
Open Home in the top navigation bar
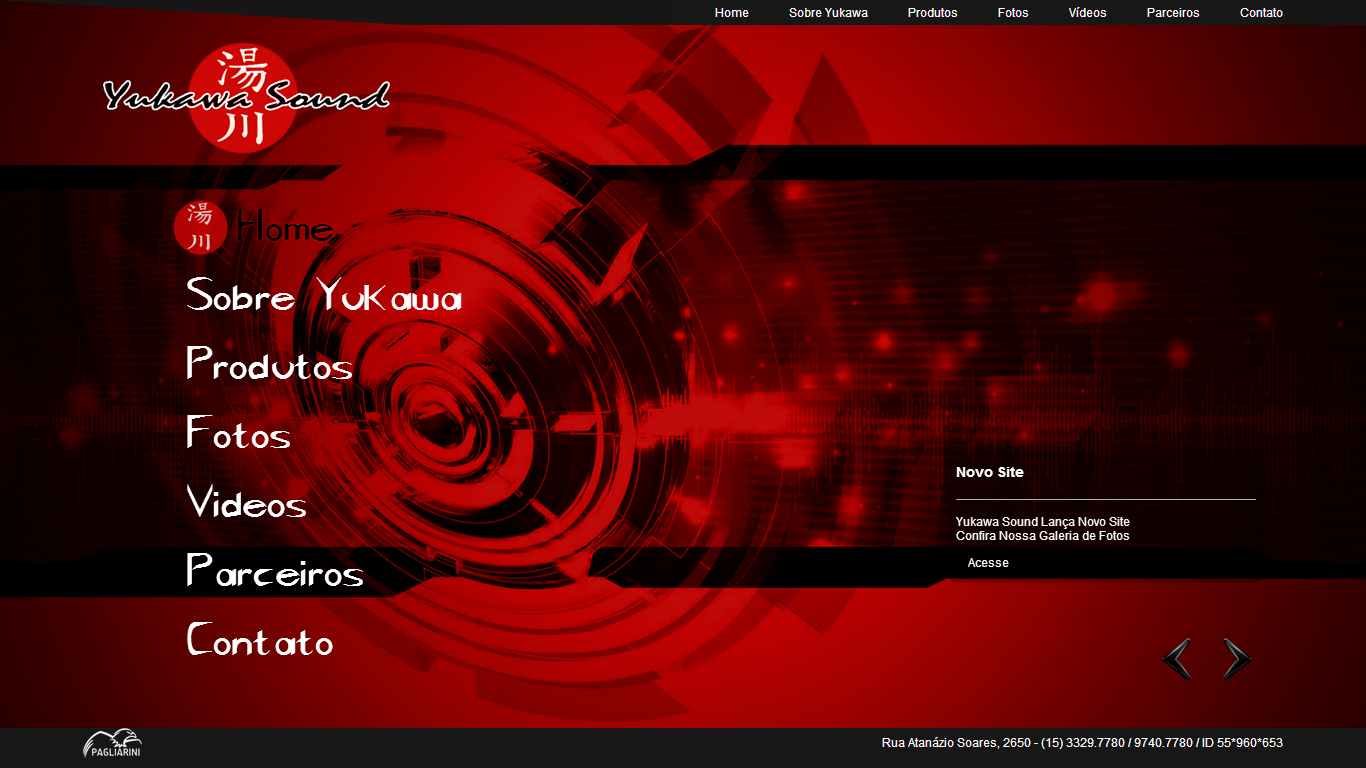(x=732, y=13)
